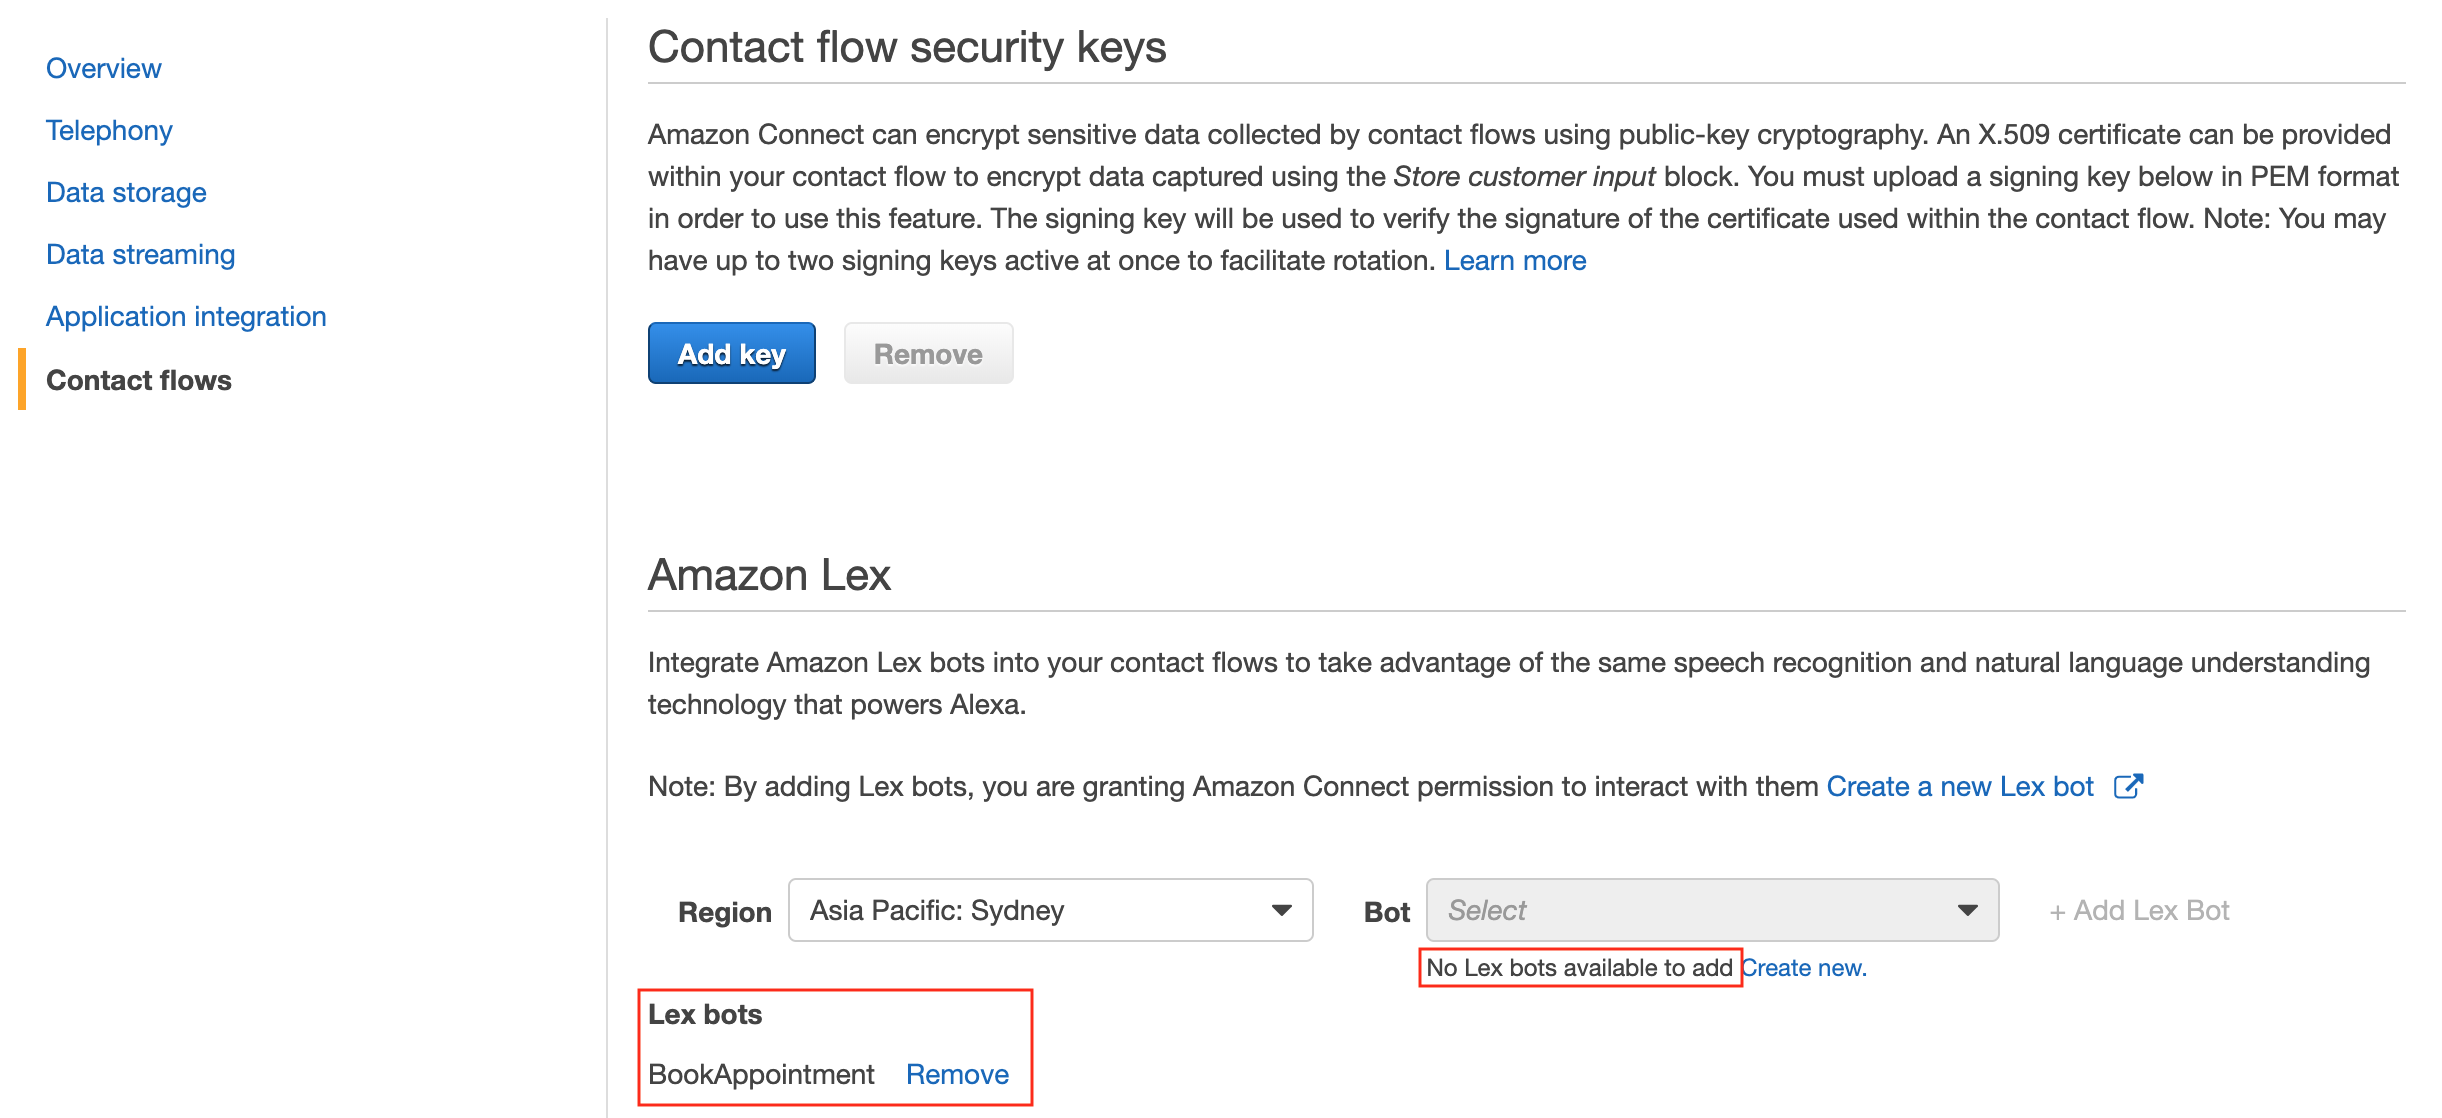Click the + Add Lex Bot control
Screen dimensions: 2442x1118
[x=2139, y=910]
